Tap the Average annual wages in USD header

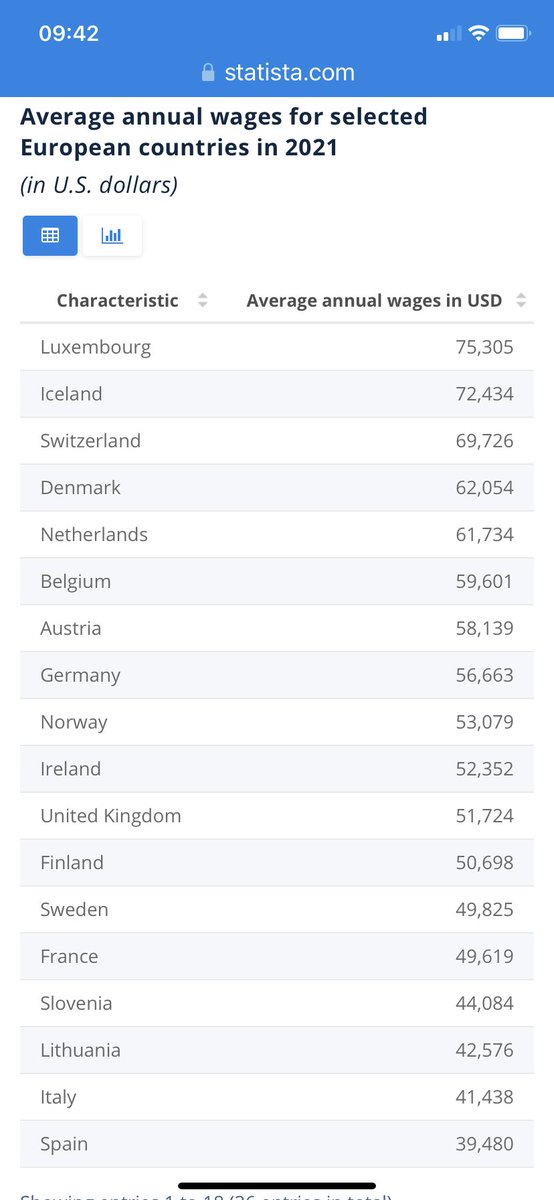(374, 300)
